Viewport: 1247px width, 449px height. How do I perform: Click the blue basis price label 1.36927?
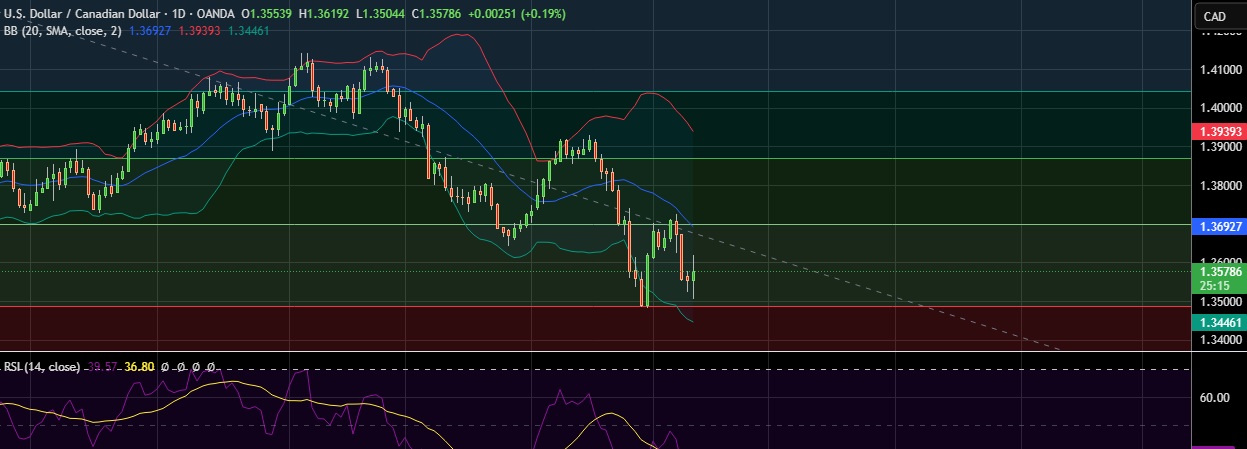tap(1218, 227)
